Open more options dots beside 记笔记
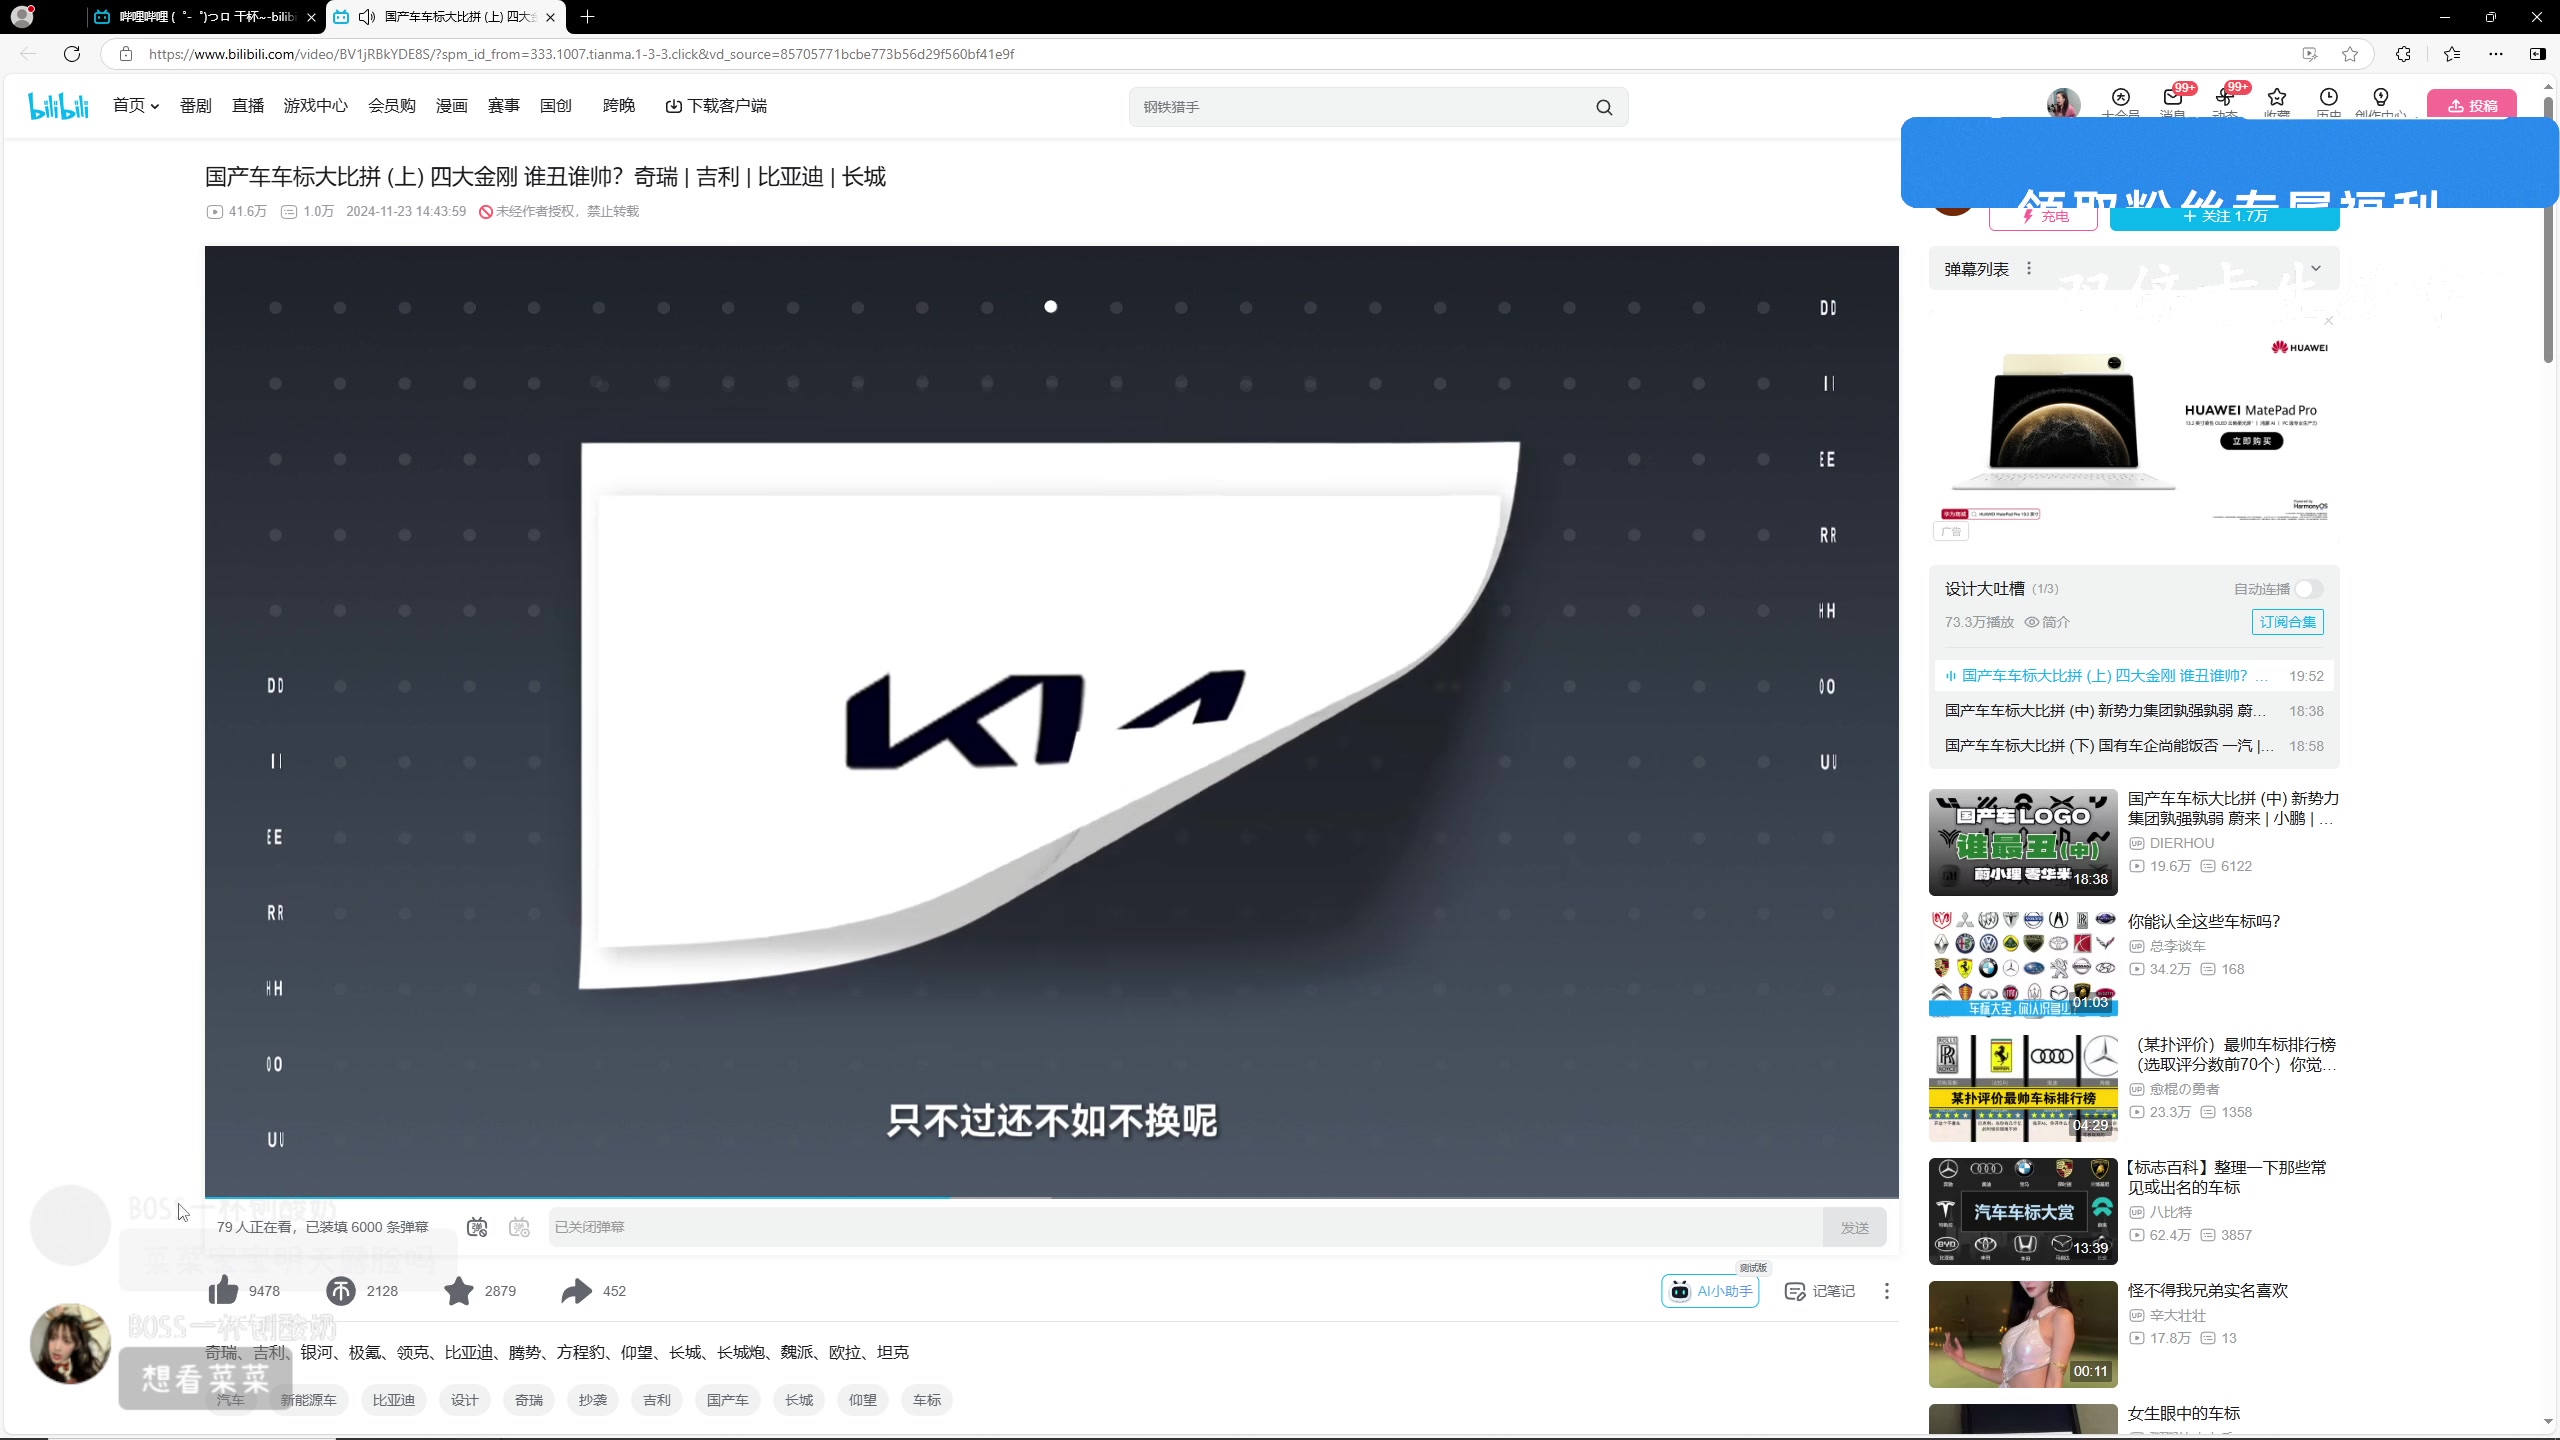The height and width of the screenshot is (1440, 2560). tap(1887, 1291)
